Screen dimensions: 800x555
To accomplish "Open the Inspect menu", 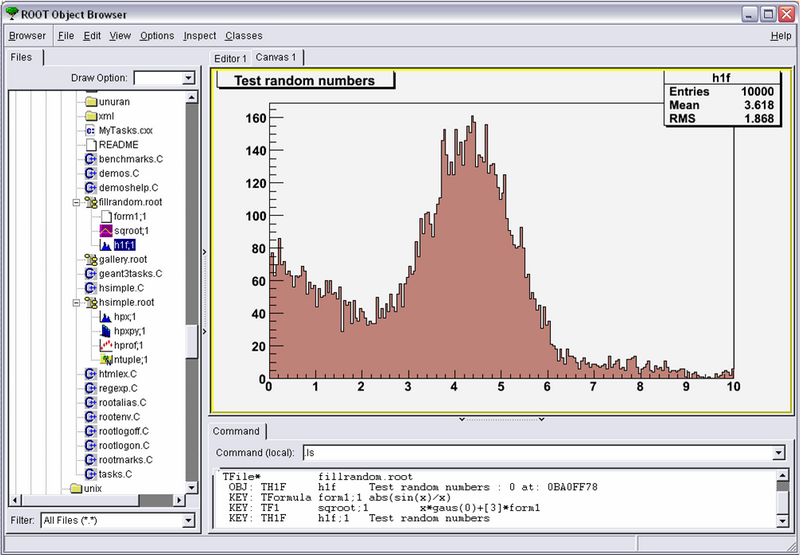I will click(x=199, y=36).
